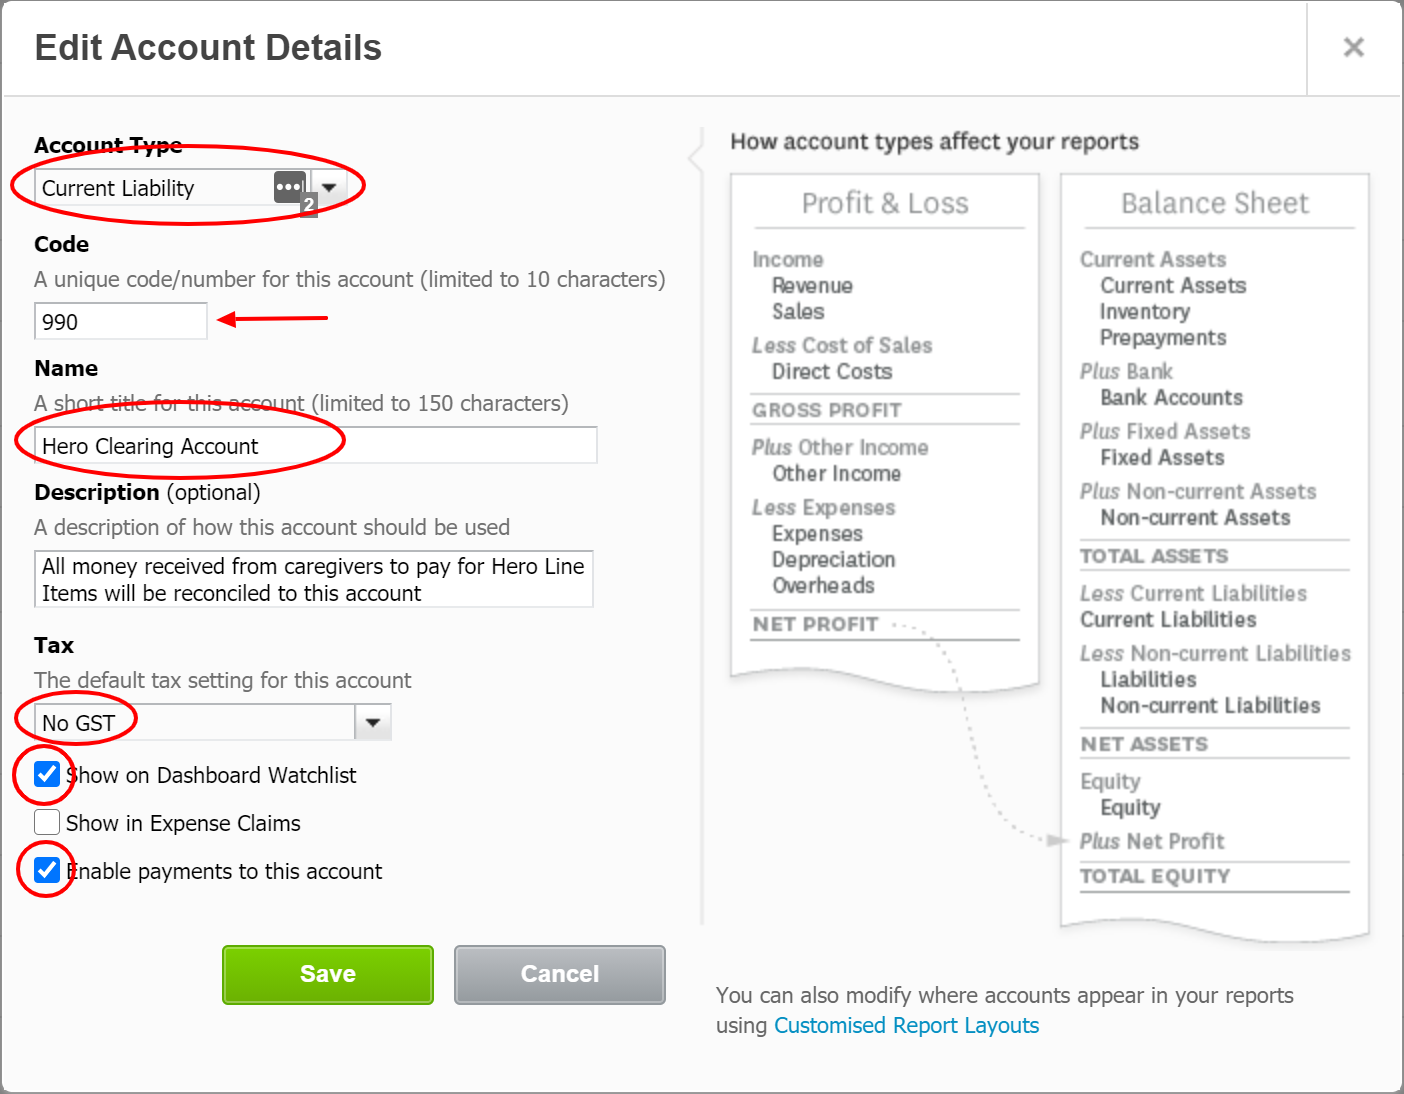Screen dimensions: 1404x1094
Task: Toggle Enable payments to this account
Action: [x=47, y=870]
